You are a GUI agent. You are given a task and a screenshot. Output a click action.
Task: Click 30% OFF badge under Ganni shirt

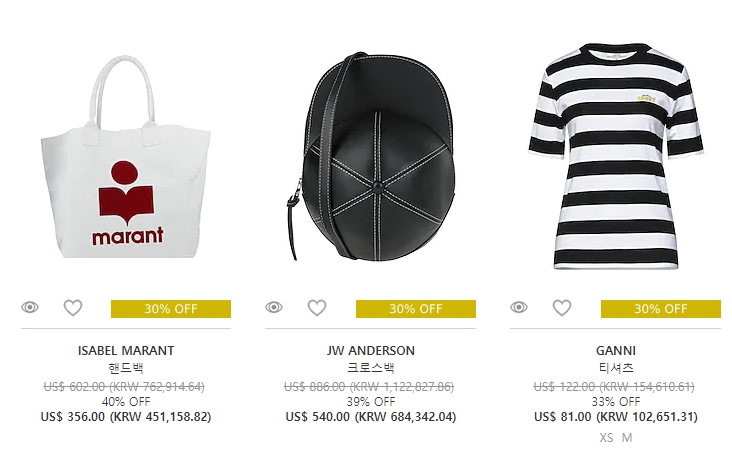pyautogui.click(x=661, y=309)
